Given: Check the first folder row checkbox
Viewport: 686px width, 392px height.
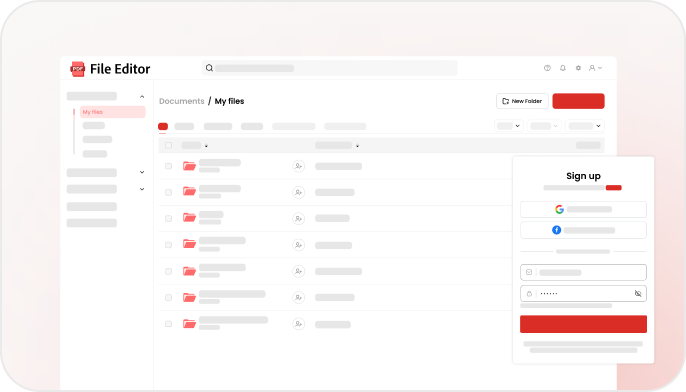Looking at the screenshot, I should (x=168, y=166).
